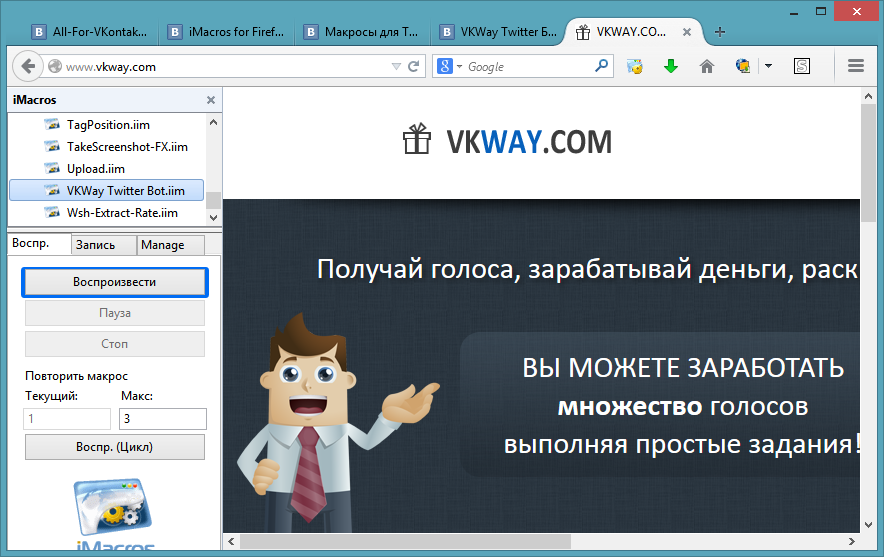The image size is (884, 557).
Task: Select Upload.iim macro
Action: click(96, 169)
